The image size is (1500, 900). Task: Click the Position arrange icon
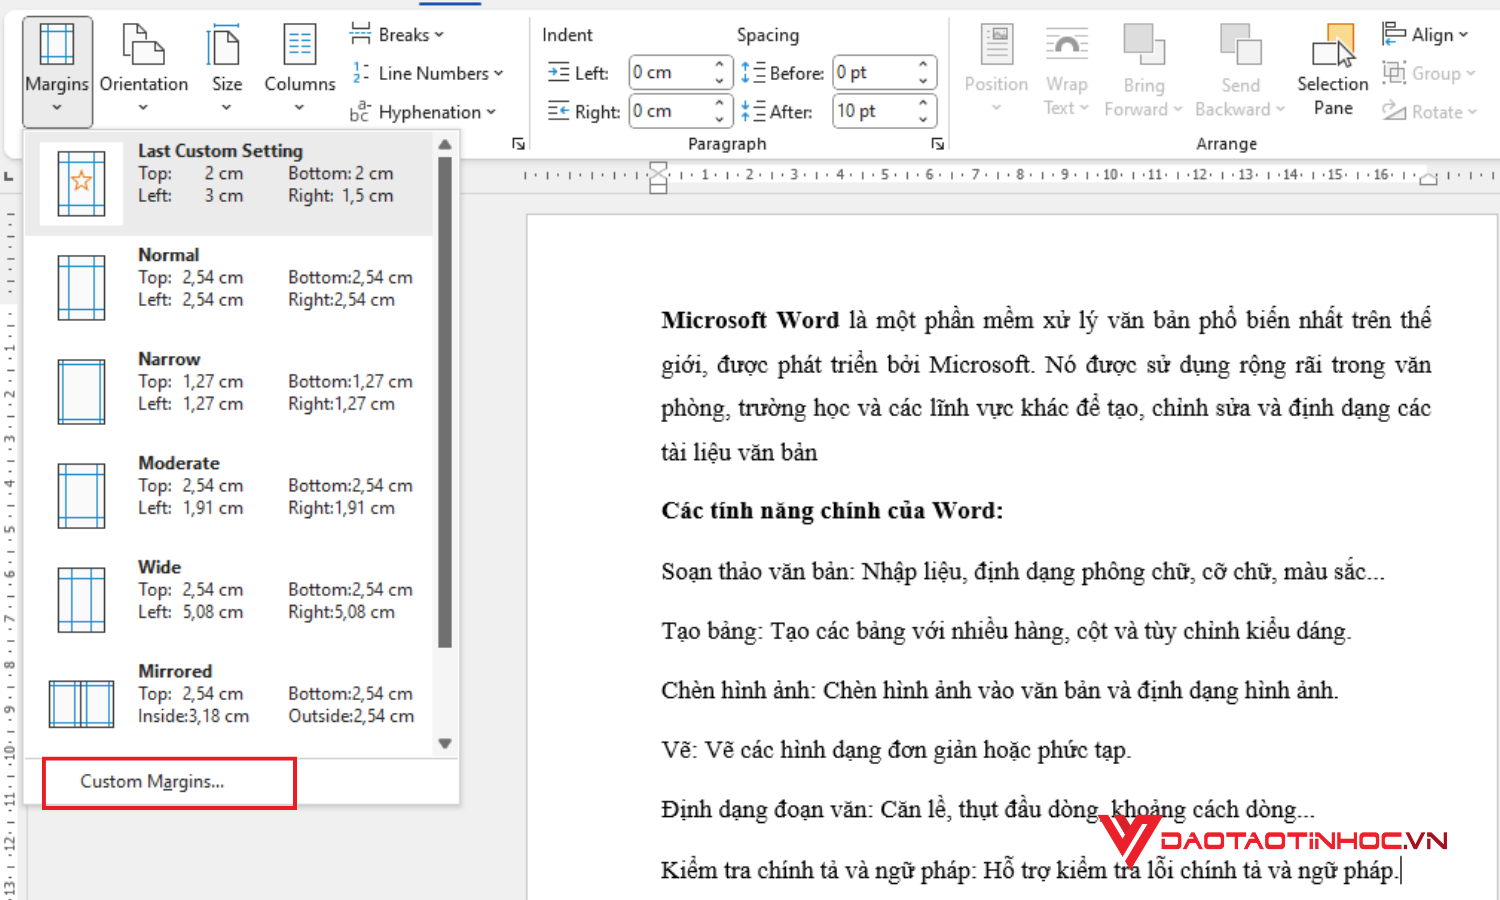[x=996, y=45]
